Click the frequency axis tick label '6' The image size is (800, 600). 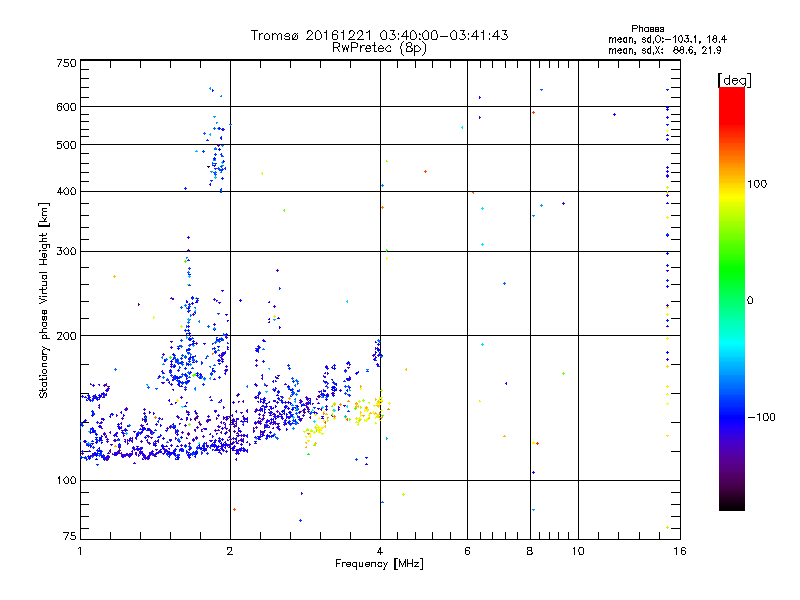tap(467, 551)
